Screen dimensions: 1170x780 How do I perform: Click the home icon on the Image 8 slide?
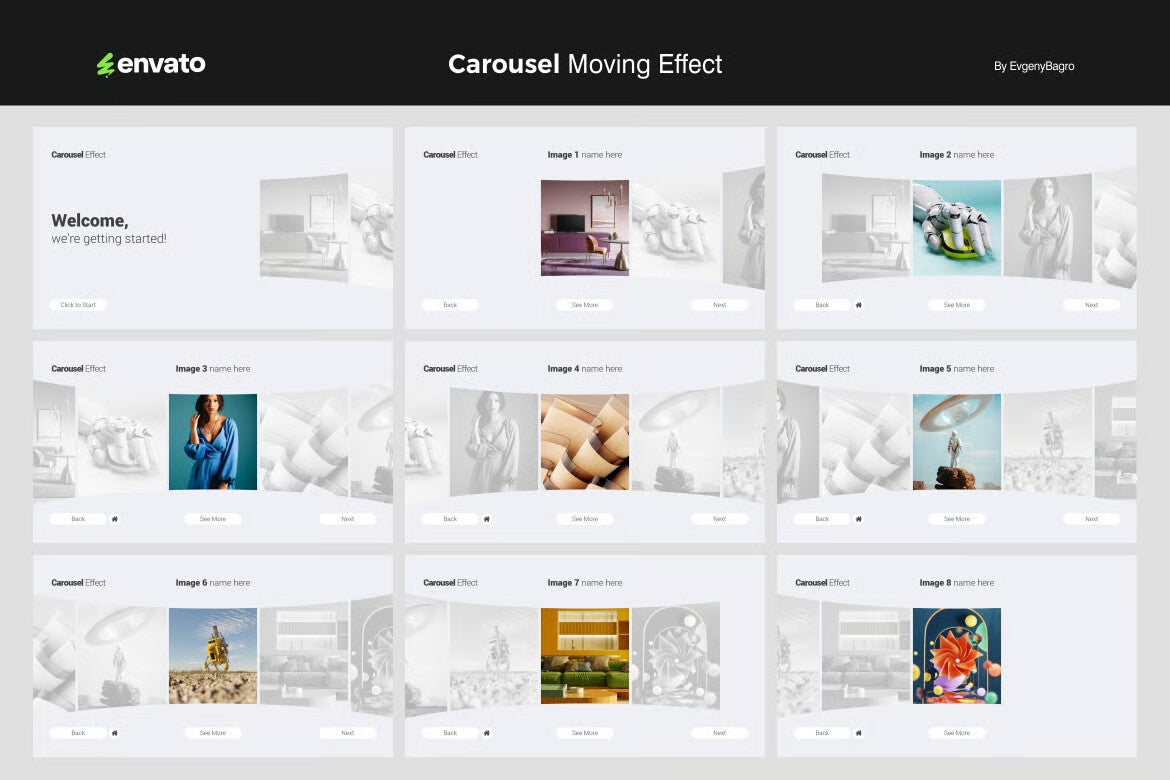click(859, 732)
